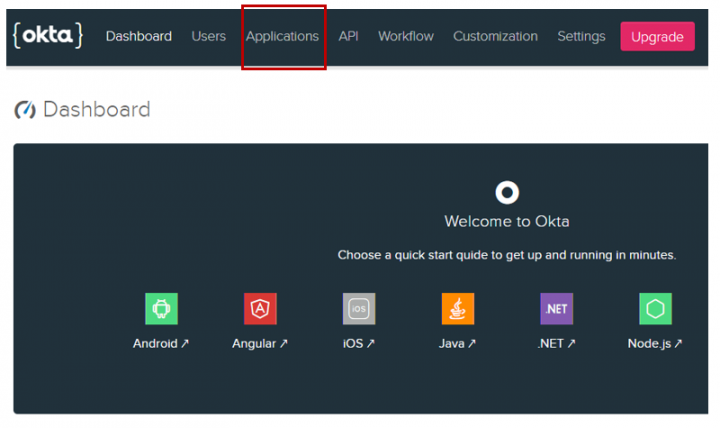Image resolution: width=720 pixels, height=428 pixels.
Task: Go to the Users menu
Action: coord(209,36)
